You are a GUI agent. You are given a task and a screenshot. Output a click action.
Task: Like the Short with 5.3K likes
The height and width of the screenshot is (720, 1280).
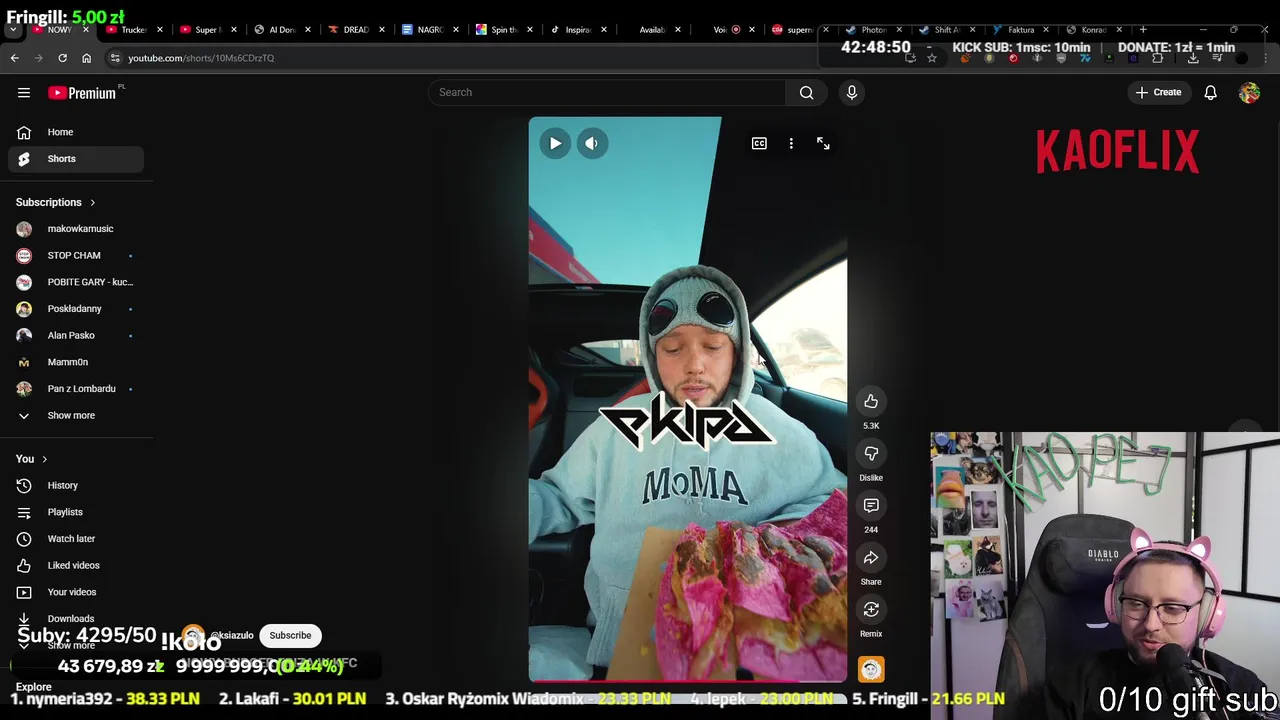click(x=871, y=401)
